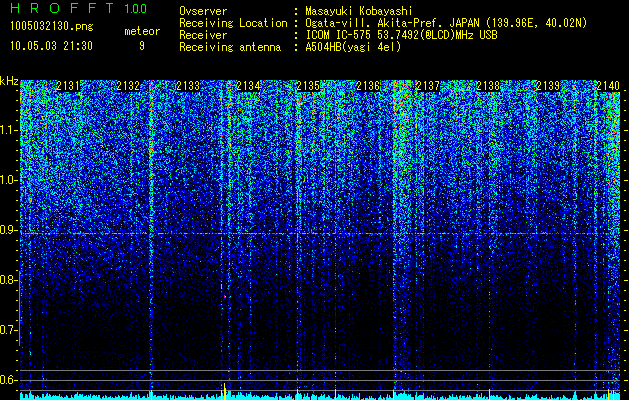Click the 'meteor' count label

coord(142,31)
